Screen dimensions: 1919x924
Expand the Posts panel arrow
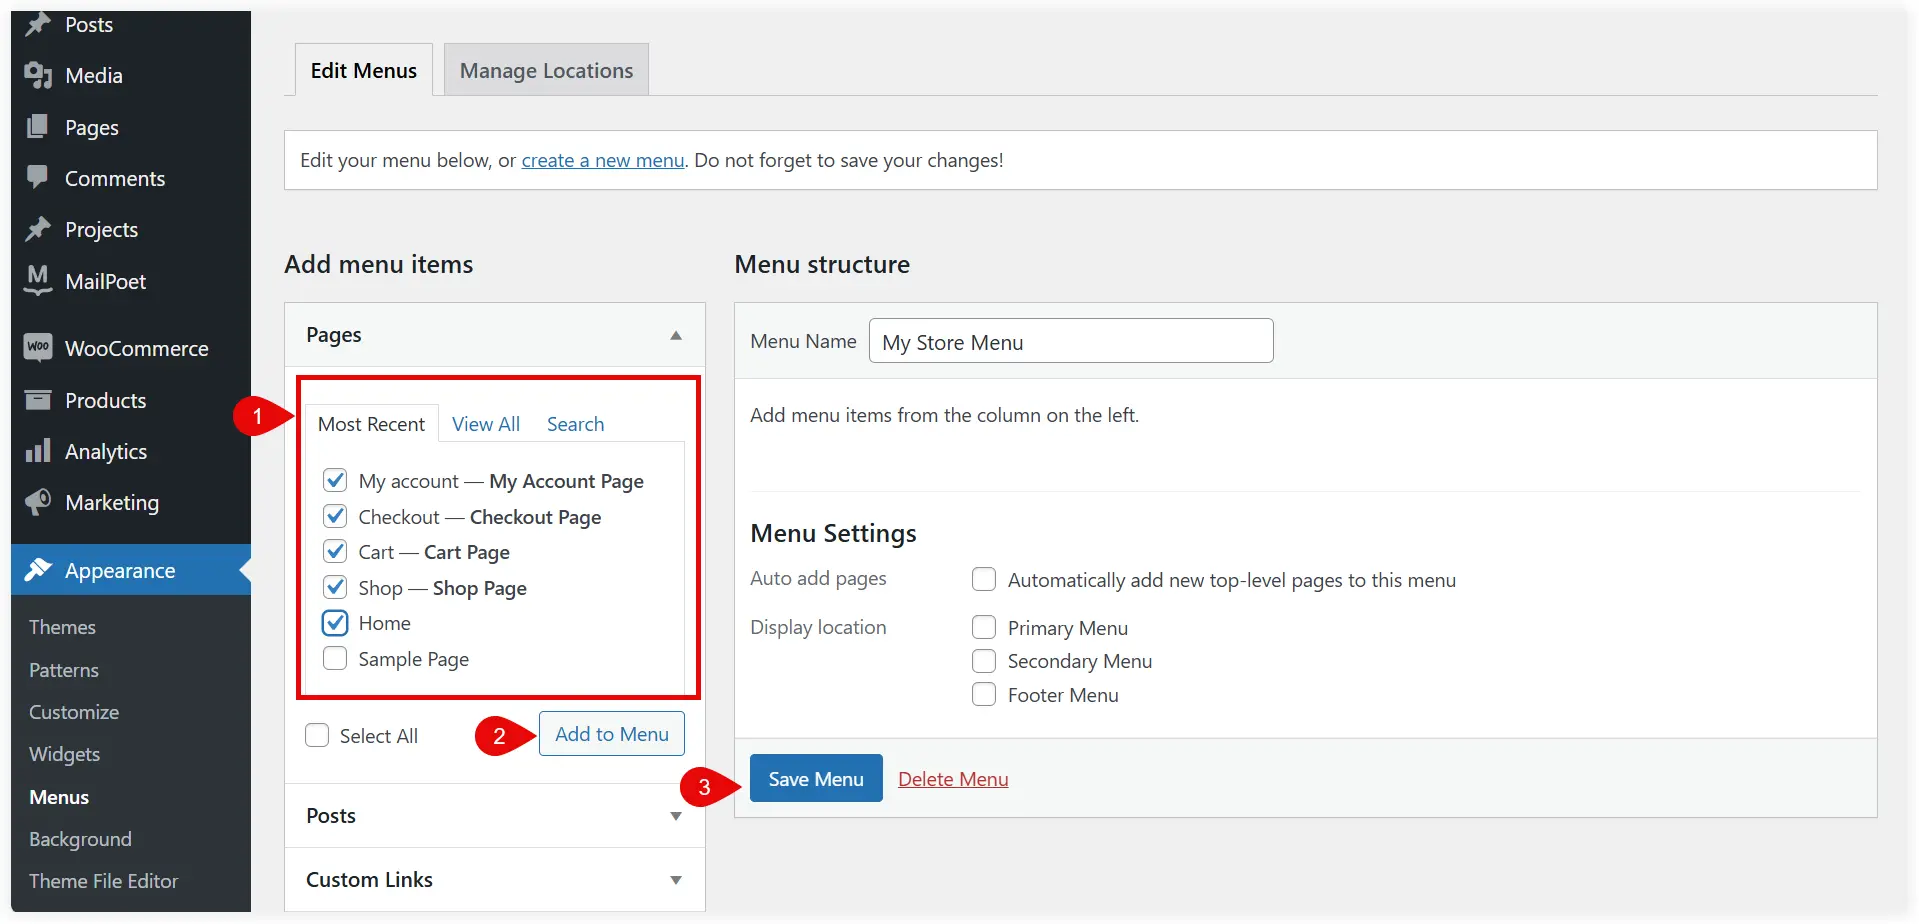pos(676,816)
